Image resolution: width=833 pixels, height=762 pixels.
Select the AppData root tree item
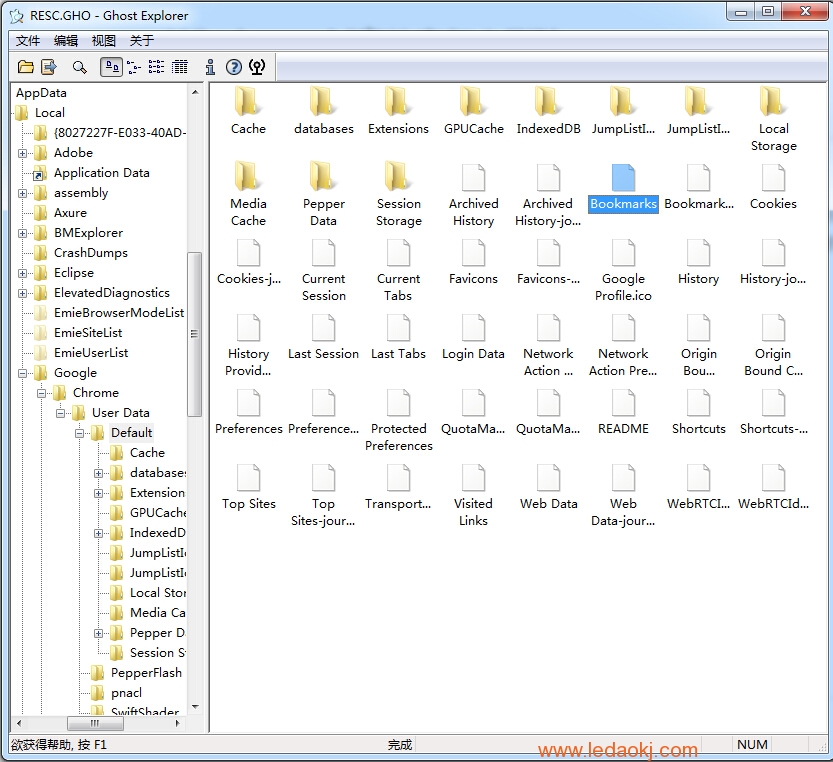coord(41,93)
